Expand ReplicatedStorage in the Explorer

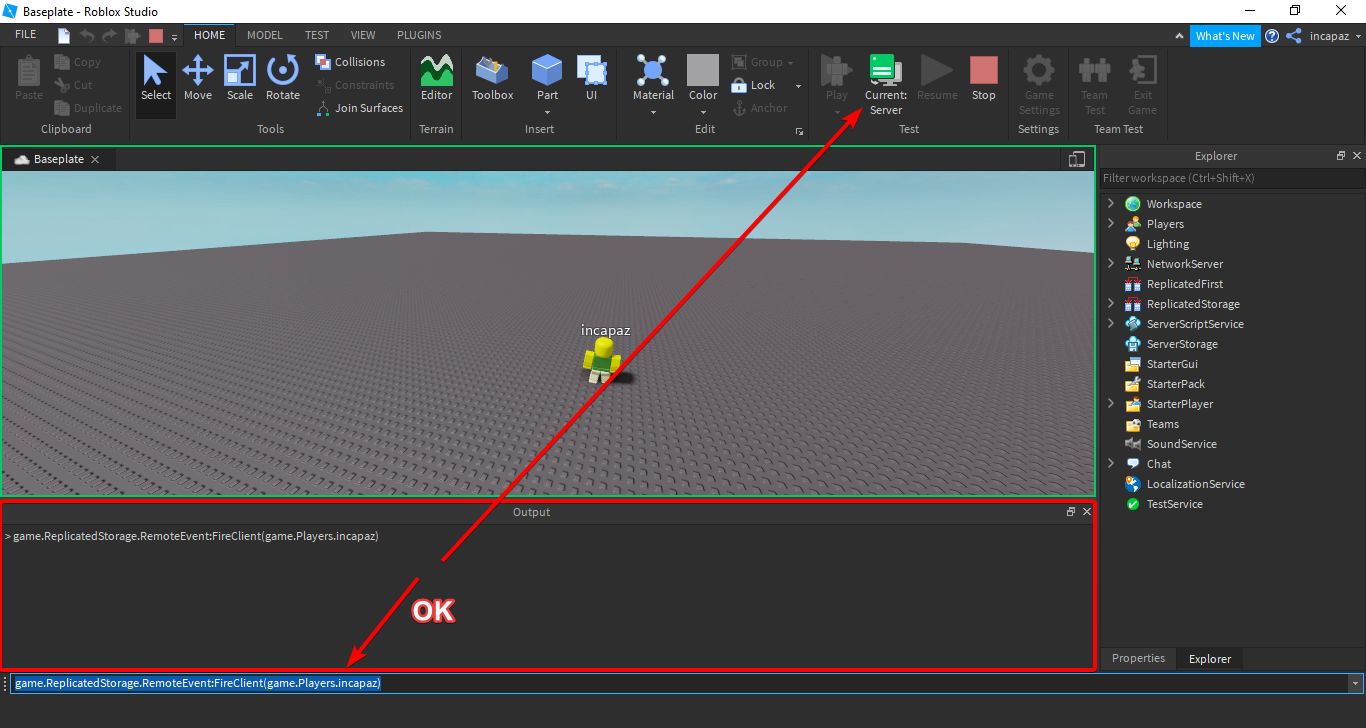[x=1110, y=303]
